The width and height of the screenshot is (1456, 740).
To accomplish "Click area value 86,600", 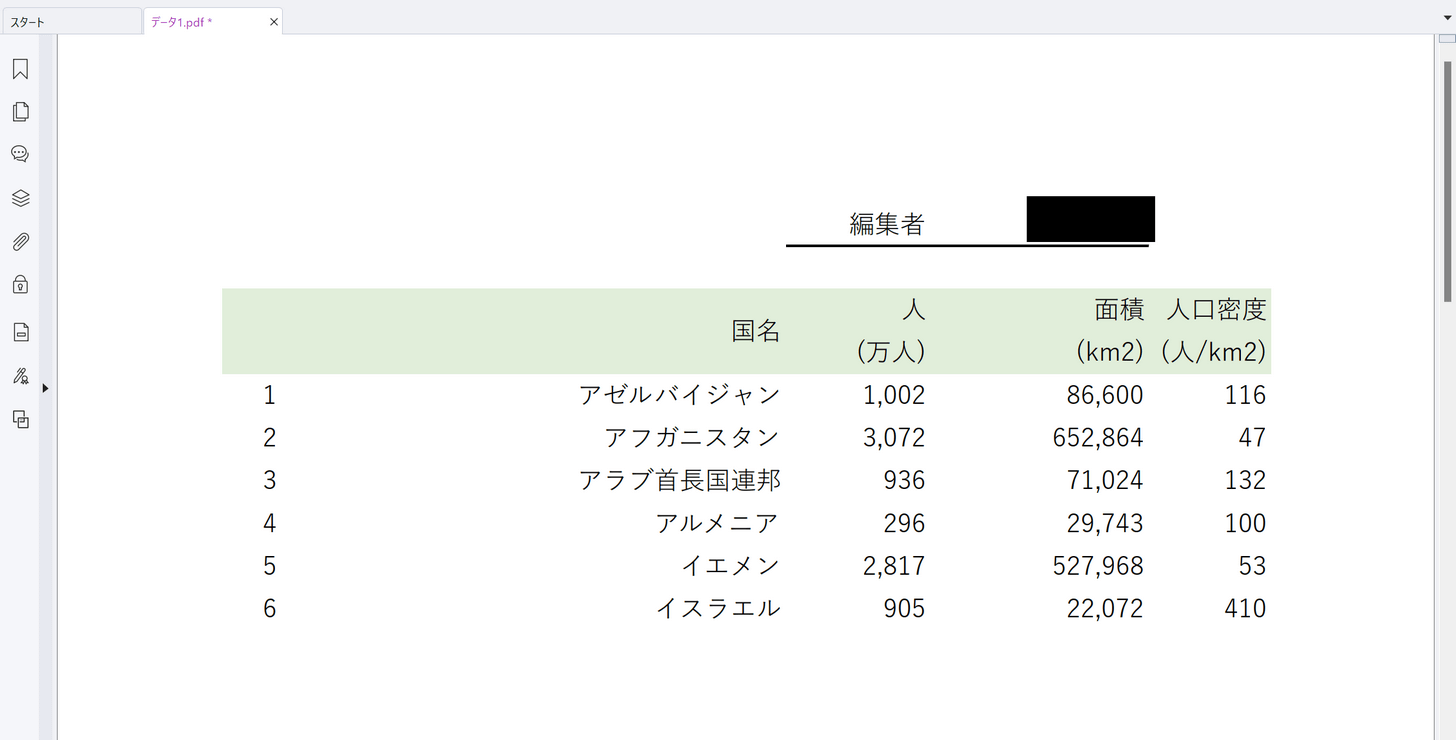I will point(1105,395).
